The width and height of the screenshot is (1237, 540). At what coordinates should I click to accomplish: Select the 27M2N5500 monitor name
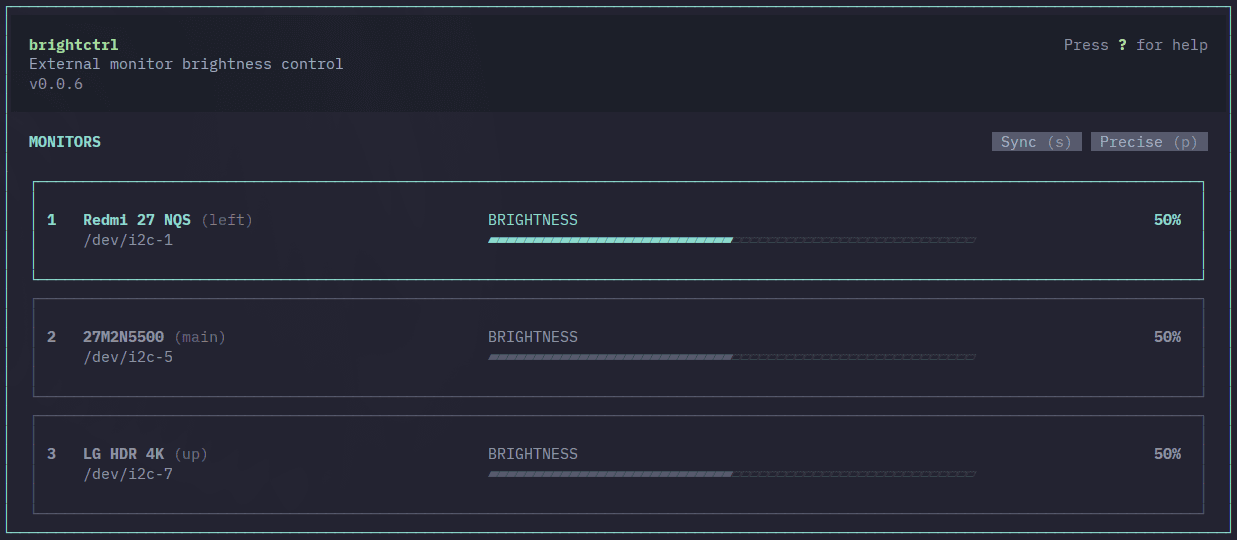point(123,337)
